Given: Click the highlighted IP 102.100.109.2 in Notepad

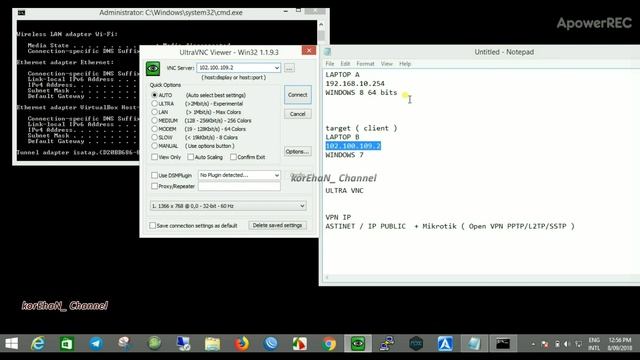Looking at the screenshot, I should click(x=353, y=146).
